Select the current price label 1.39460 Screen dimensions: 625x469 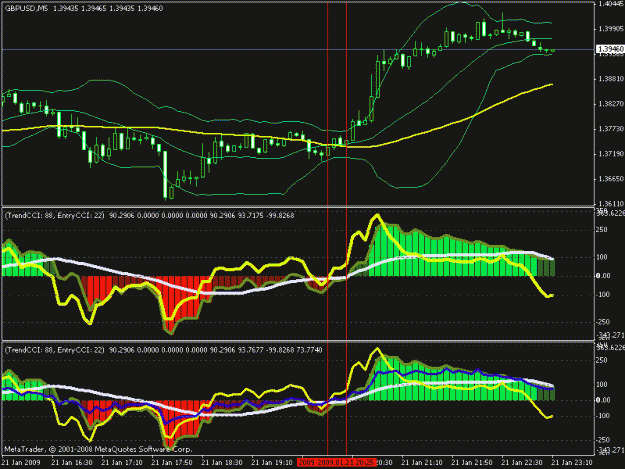tap(610, 49)
